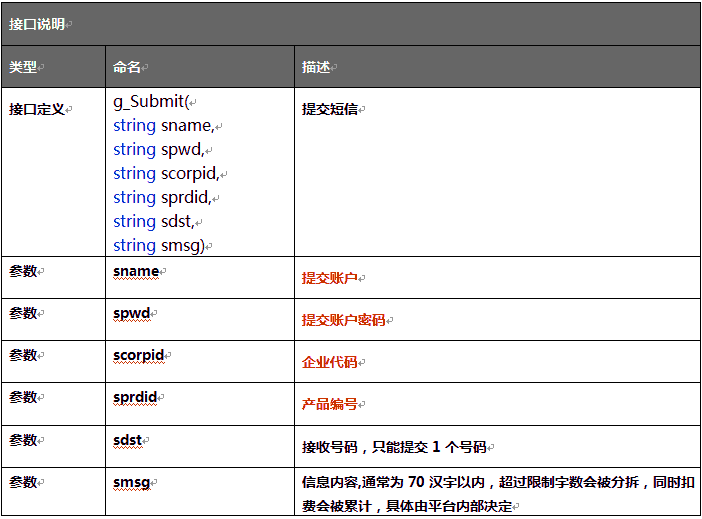This screenshot has height=519, width=702.
Task: Click the 提交短信 description text
Action: coord(330,109)
